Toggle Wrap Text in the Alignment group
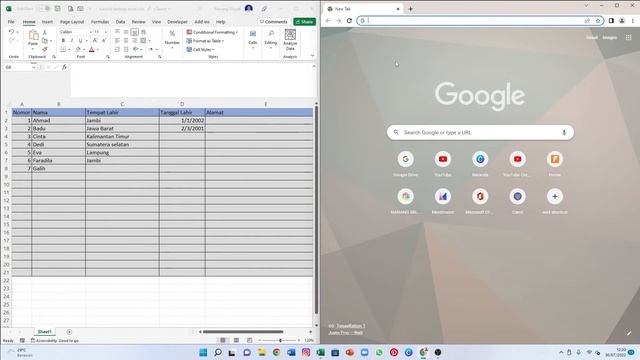The height and width of the screenshot is (360, 640). click(x=143, y=32)
